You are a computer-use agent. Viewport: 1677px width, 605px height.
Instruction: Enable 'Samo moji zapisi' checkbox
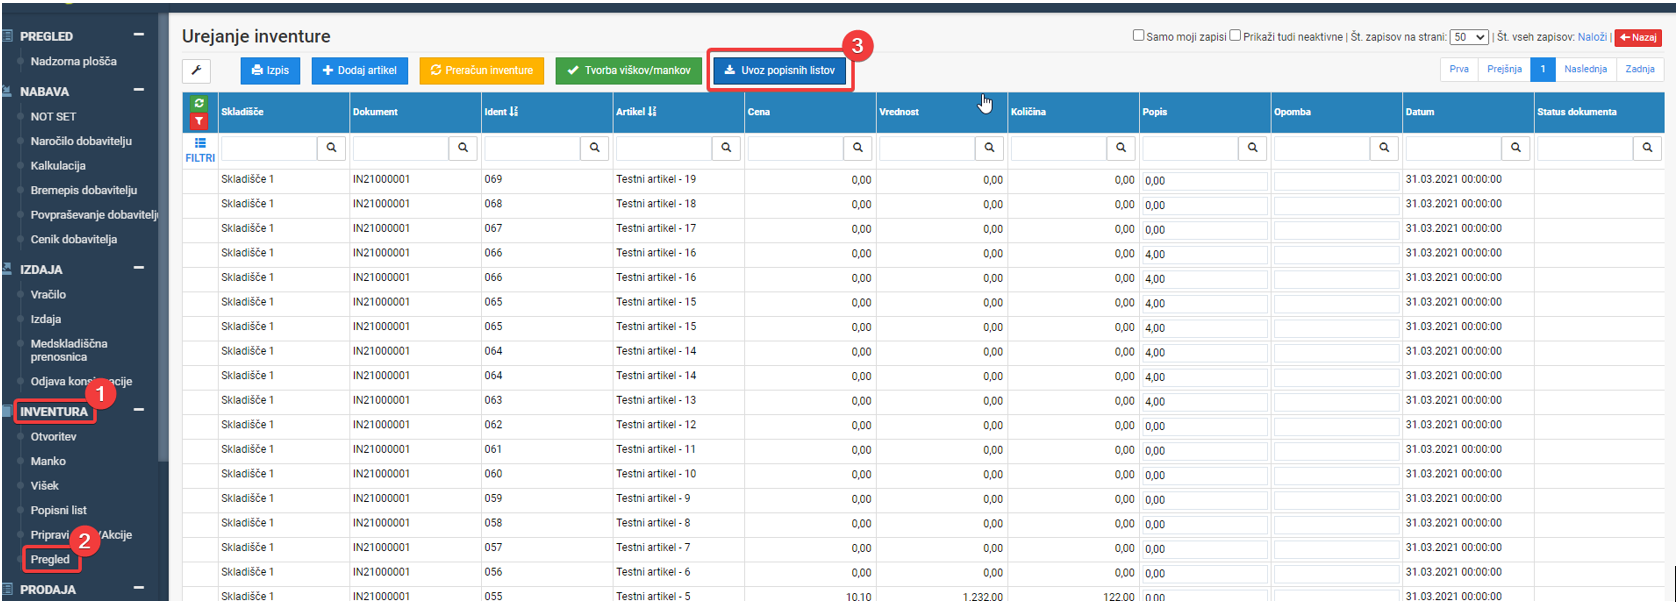(1138, 35)
